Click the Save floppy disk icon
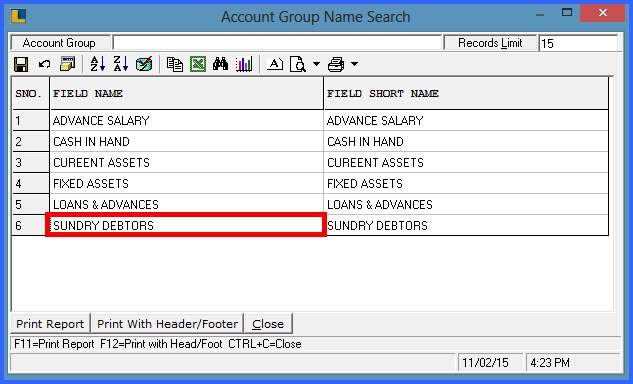This screenshot has width=633, height=384. click(21, 64)
